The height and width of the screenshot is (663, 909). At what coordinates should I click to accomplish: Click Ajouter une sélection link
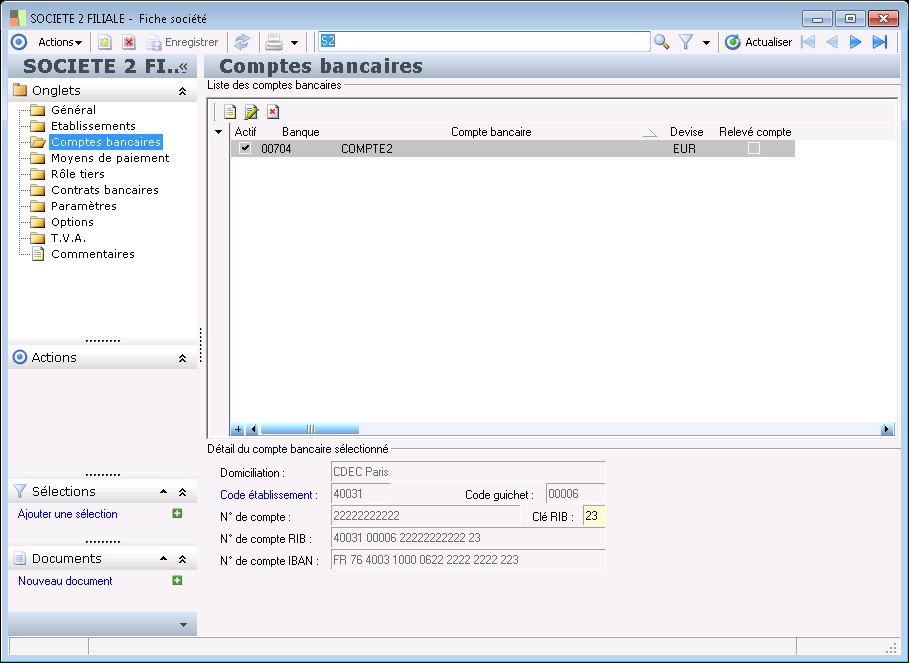click(68, 514)
